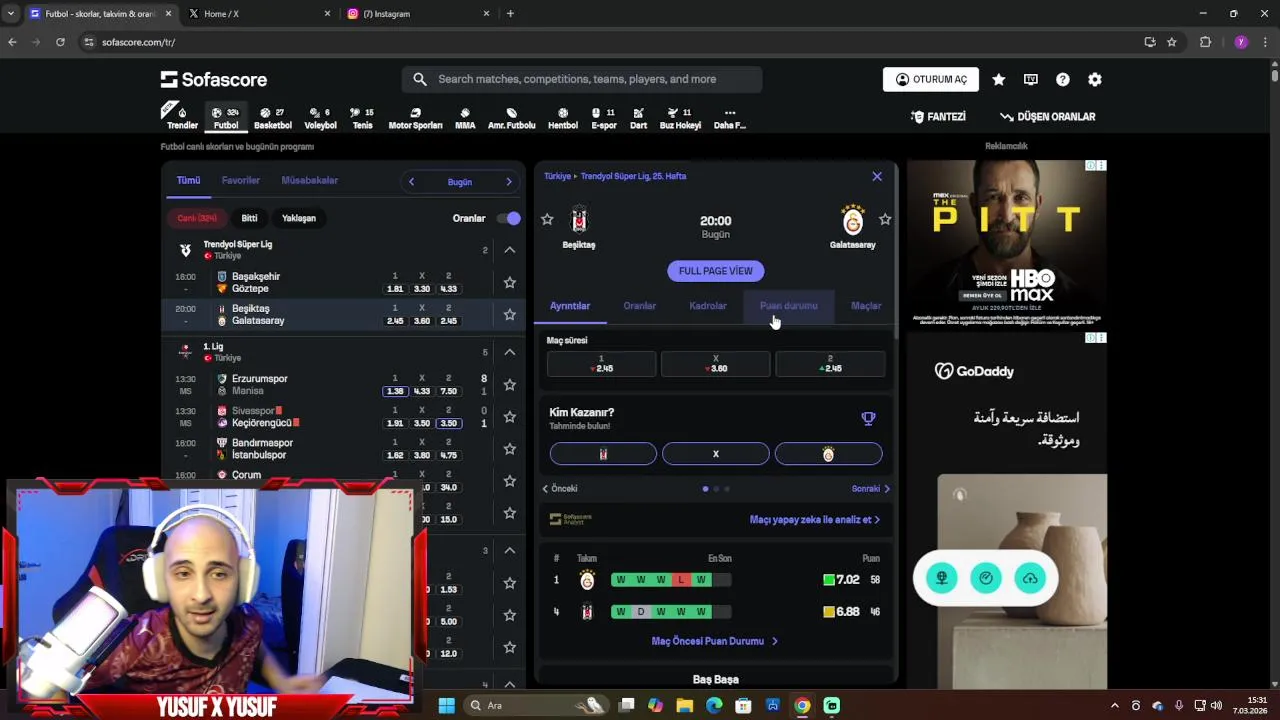1280x720 pixels.
Task: Star the Erzurumspor–Manisa match
Action: (x=509, y=385)
